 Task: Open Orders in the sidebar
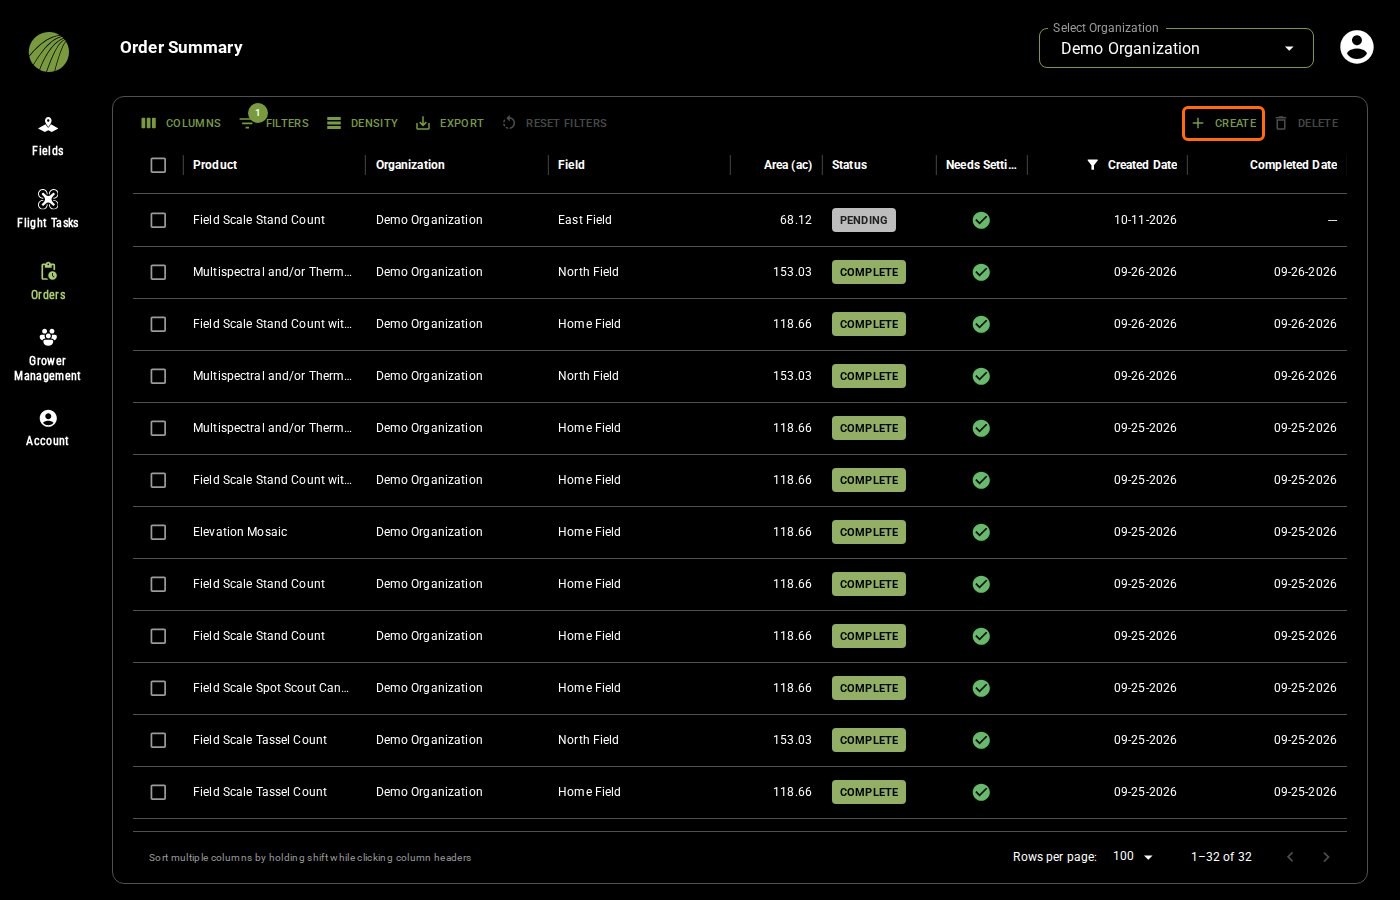pos(47,281)
